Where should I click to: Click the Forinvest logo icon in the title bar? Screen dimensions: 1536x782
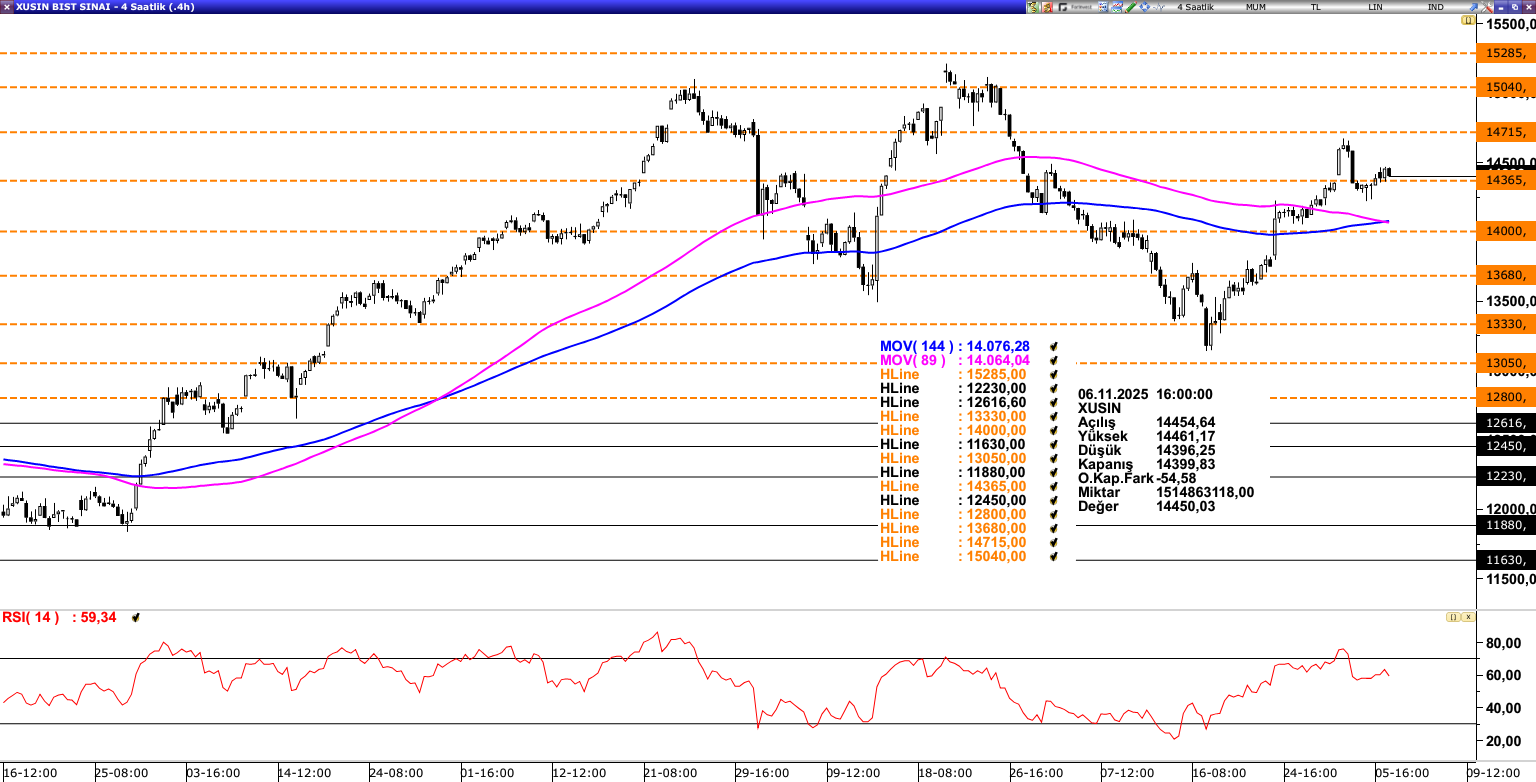[x=1079, y=7]
